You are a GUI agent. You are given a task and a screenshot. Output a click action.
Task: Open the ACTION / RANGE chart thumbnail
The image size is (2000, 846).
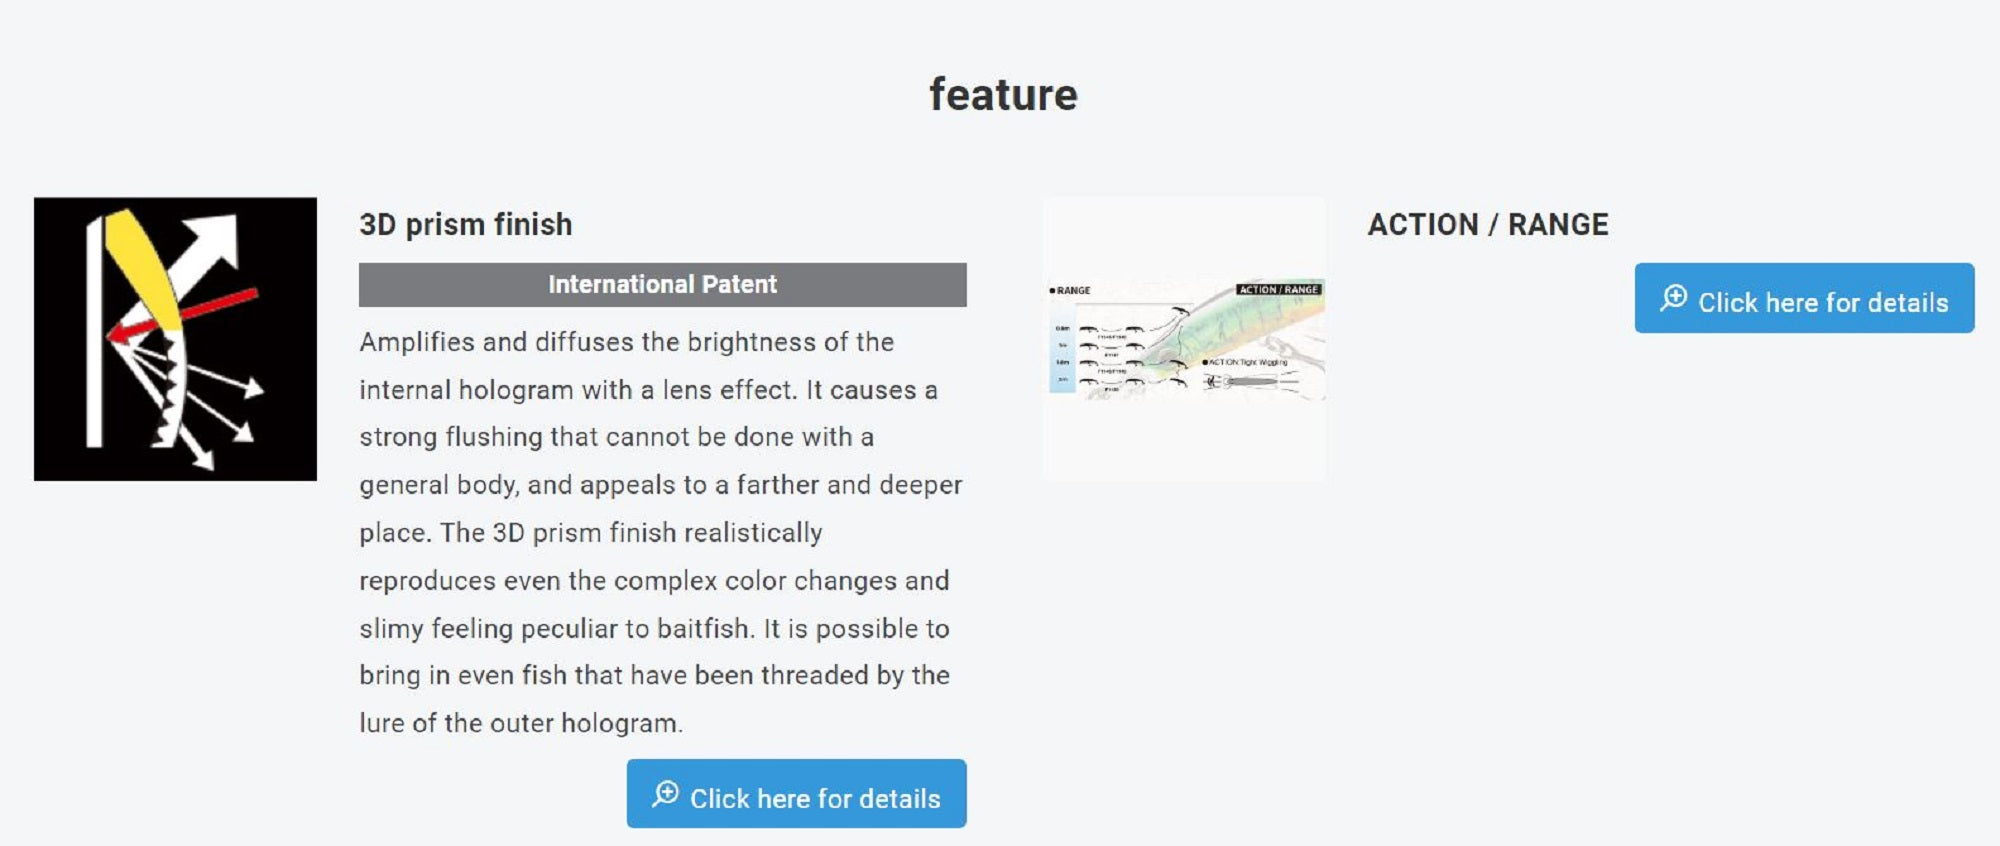1185,339
